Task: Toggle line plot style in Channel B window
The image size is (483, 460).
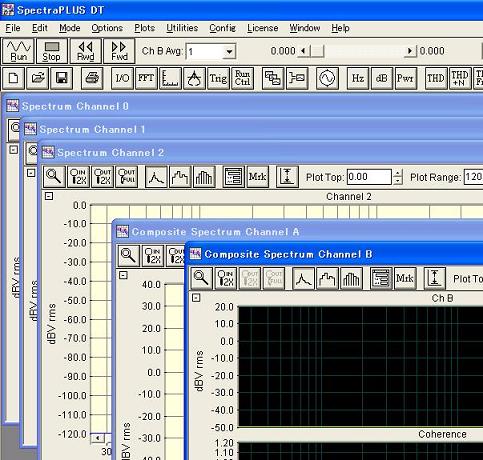Action: 304,278
